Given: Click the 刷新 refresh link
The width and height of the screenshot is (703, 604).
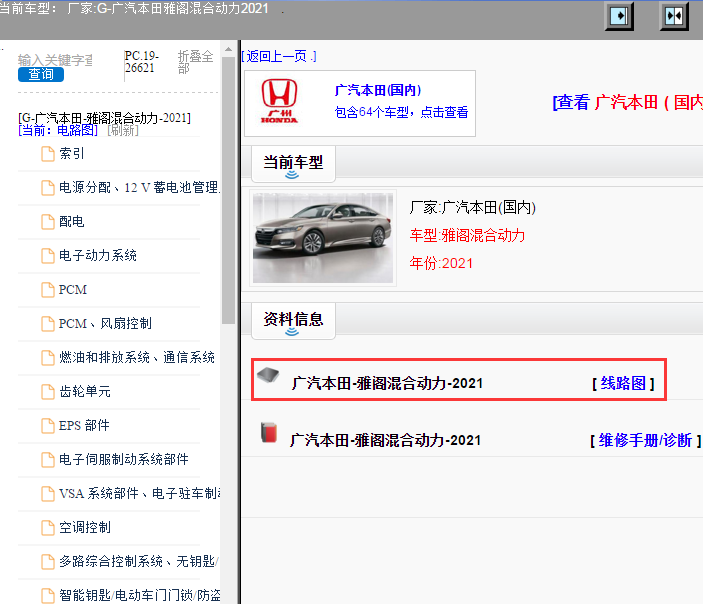Looking at the screenshot, I should click(123, 130).
